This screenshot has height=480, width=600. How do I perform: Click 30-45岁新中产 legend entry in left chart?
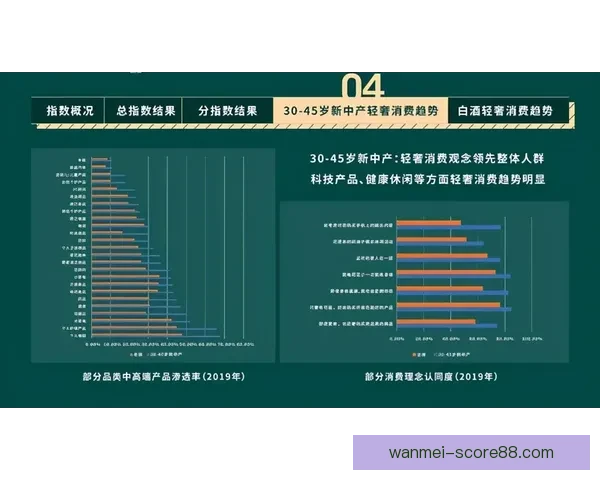165,354
